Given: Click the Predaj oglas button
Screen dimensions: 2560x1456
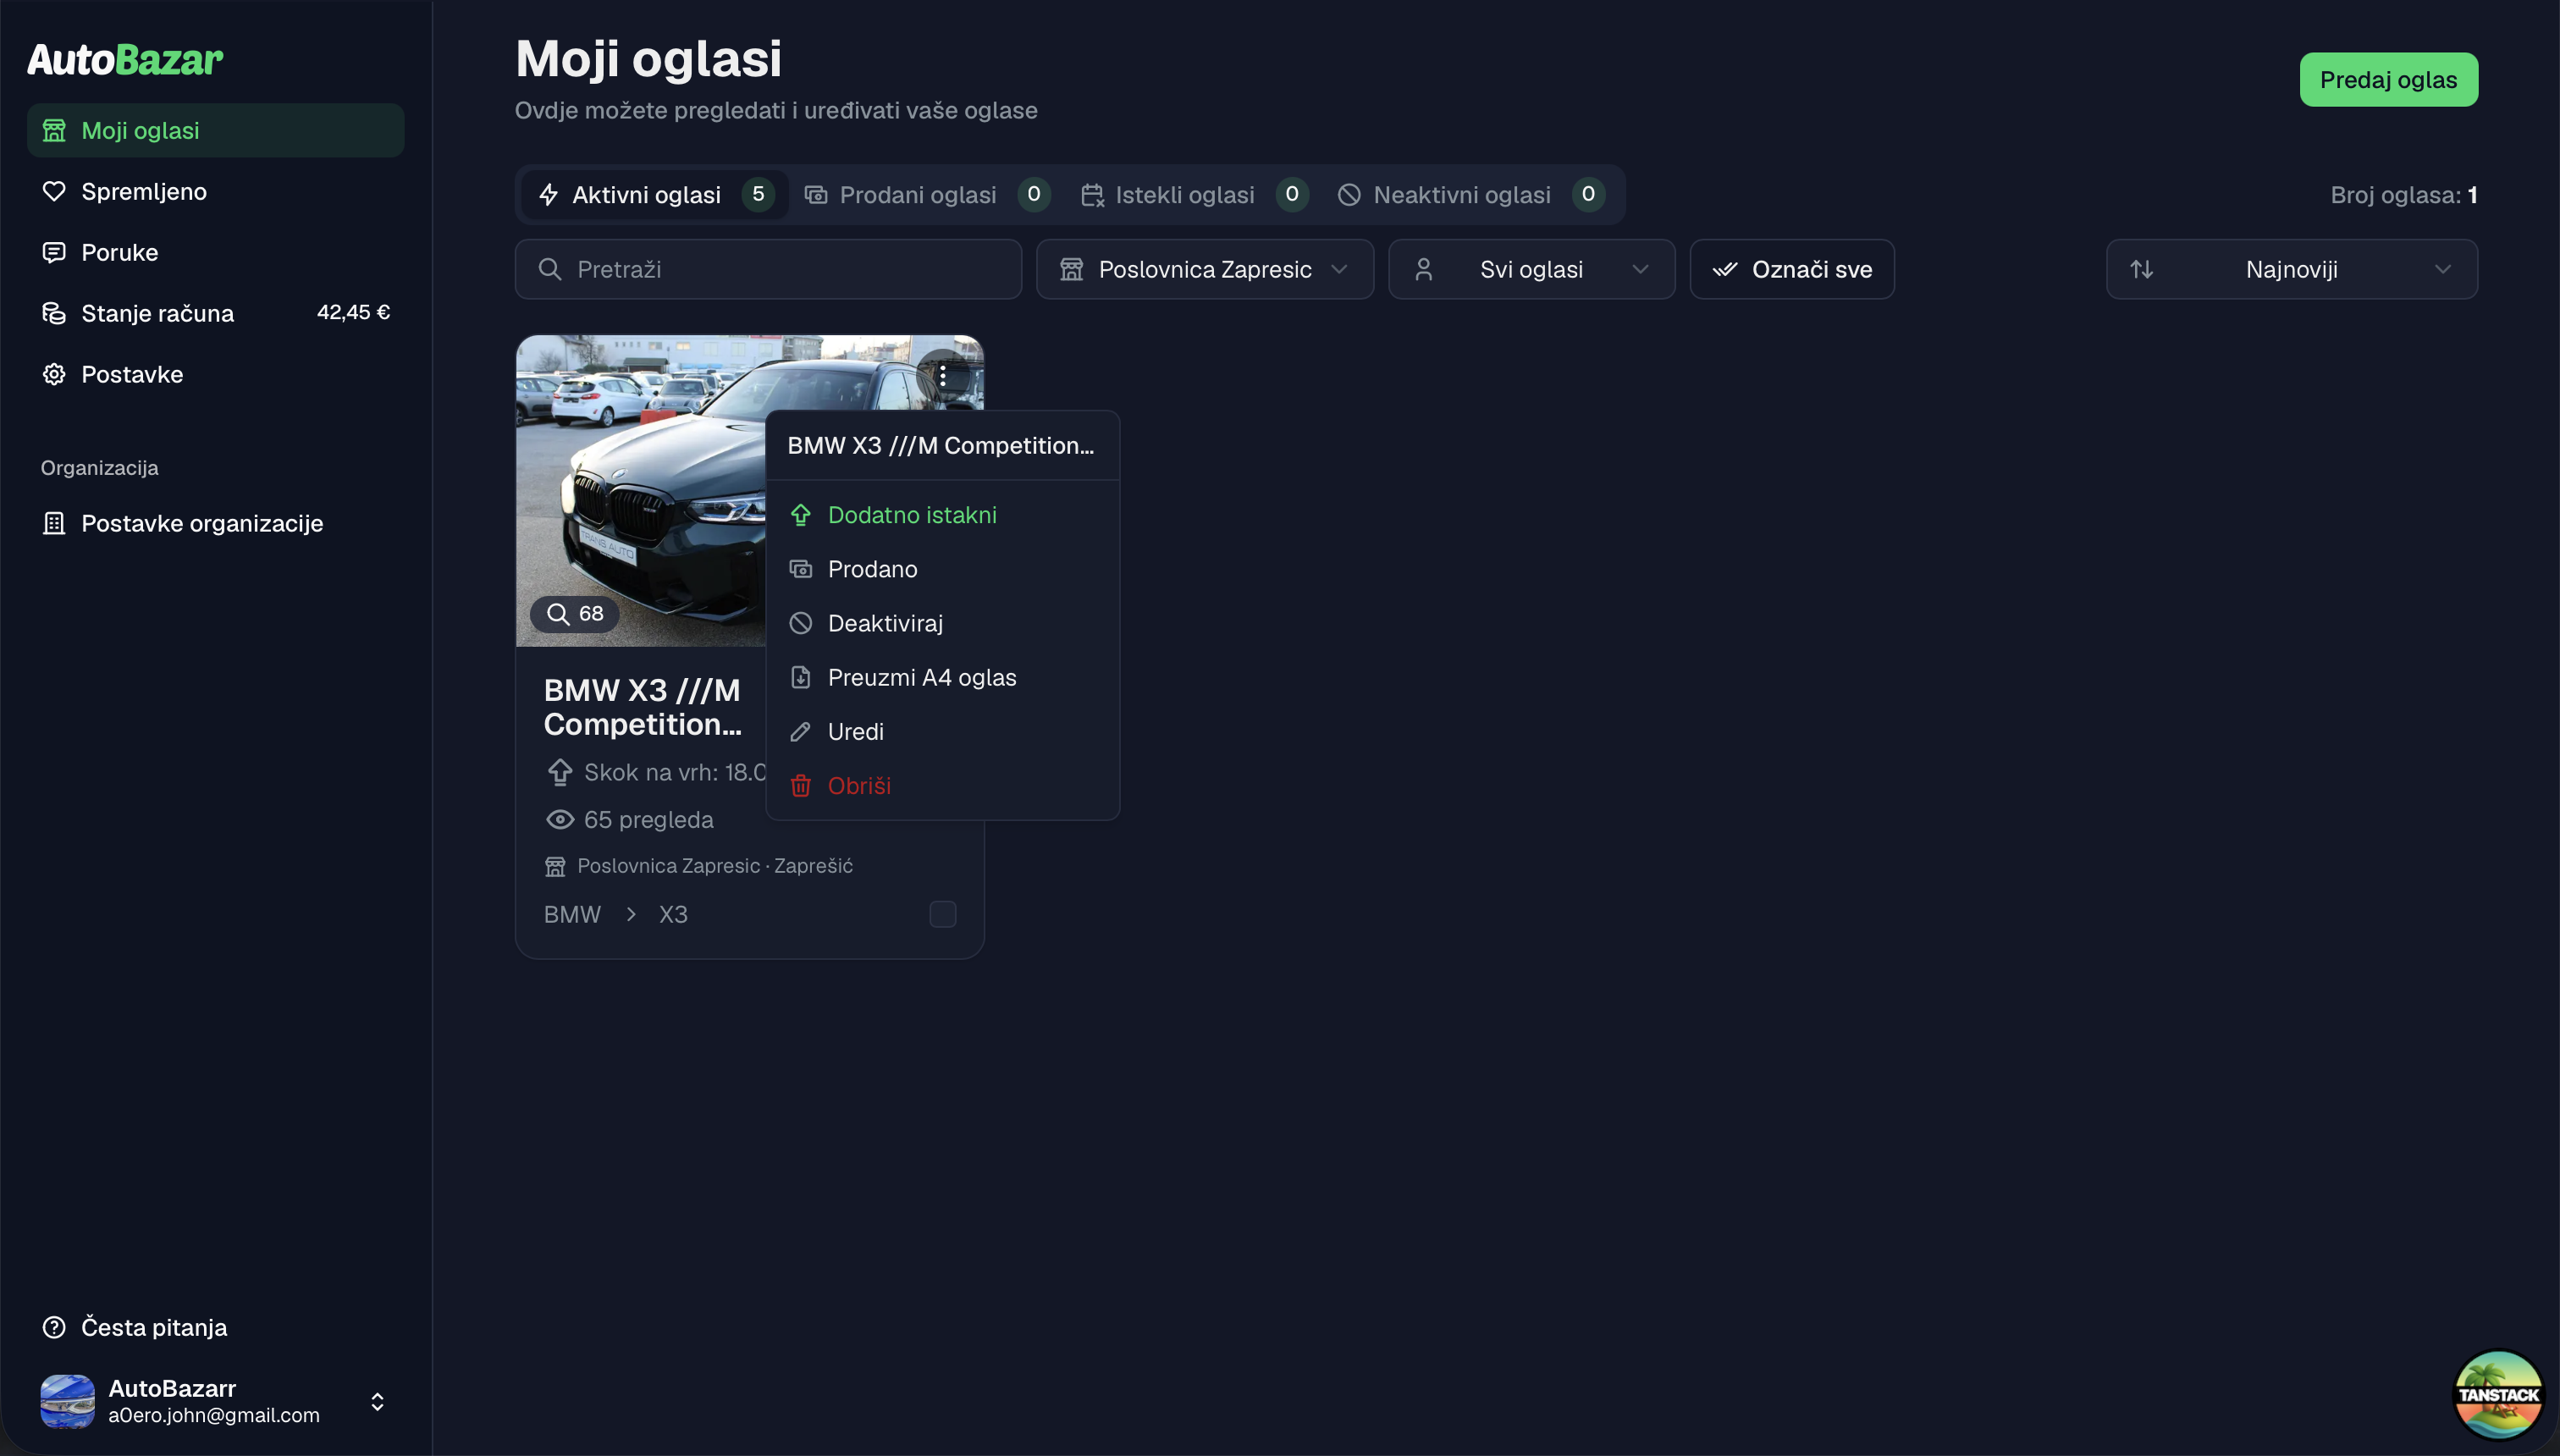Looking at the screenshot, I should pos(2388,79).
